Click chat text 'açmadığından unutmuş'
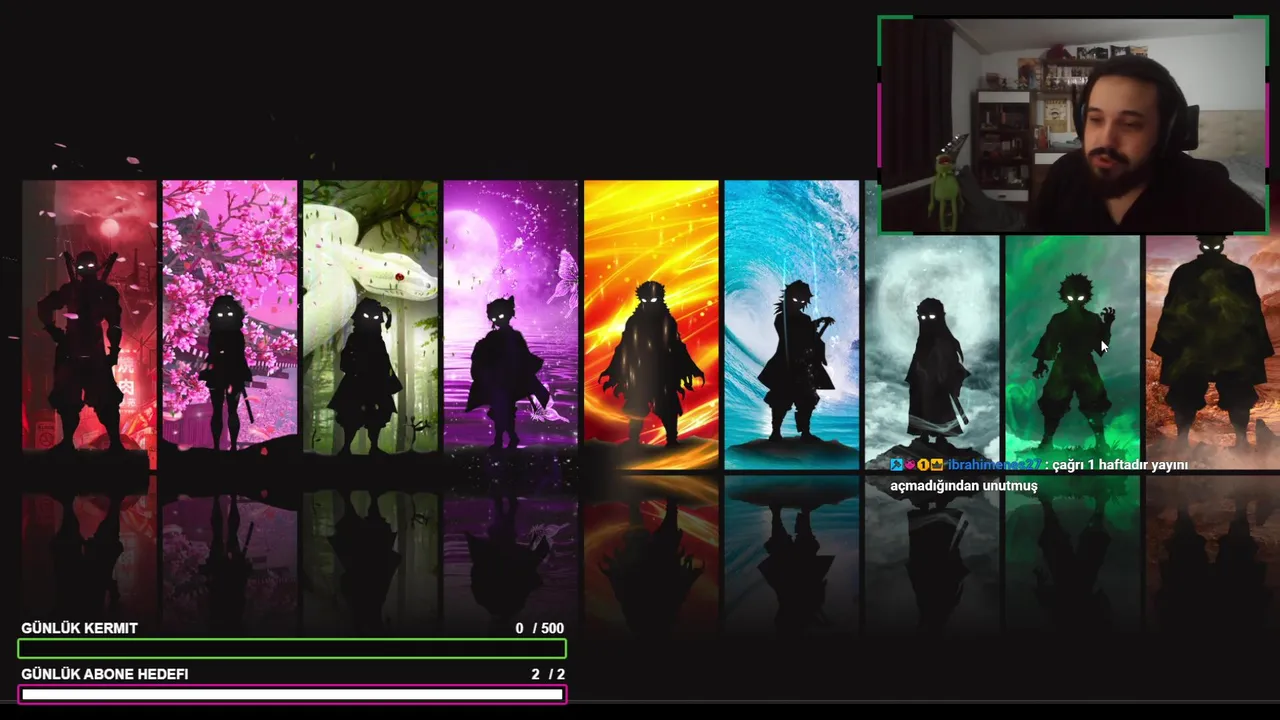 [964, 486]
